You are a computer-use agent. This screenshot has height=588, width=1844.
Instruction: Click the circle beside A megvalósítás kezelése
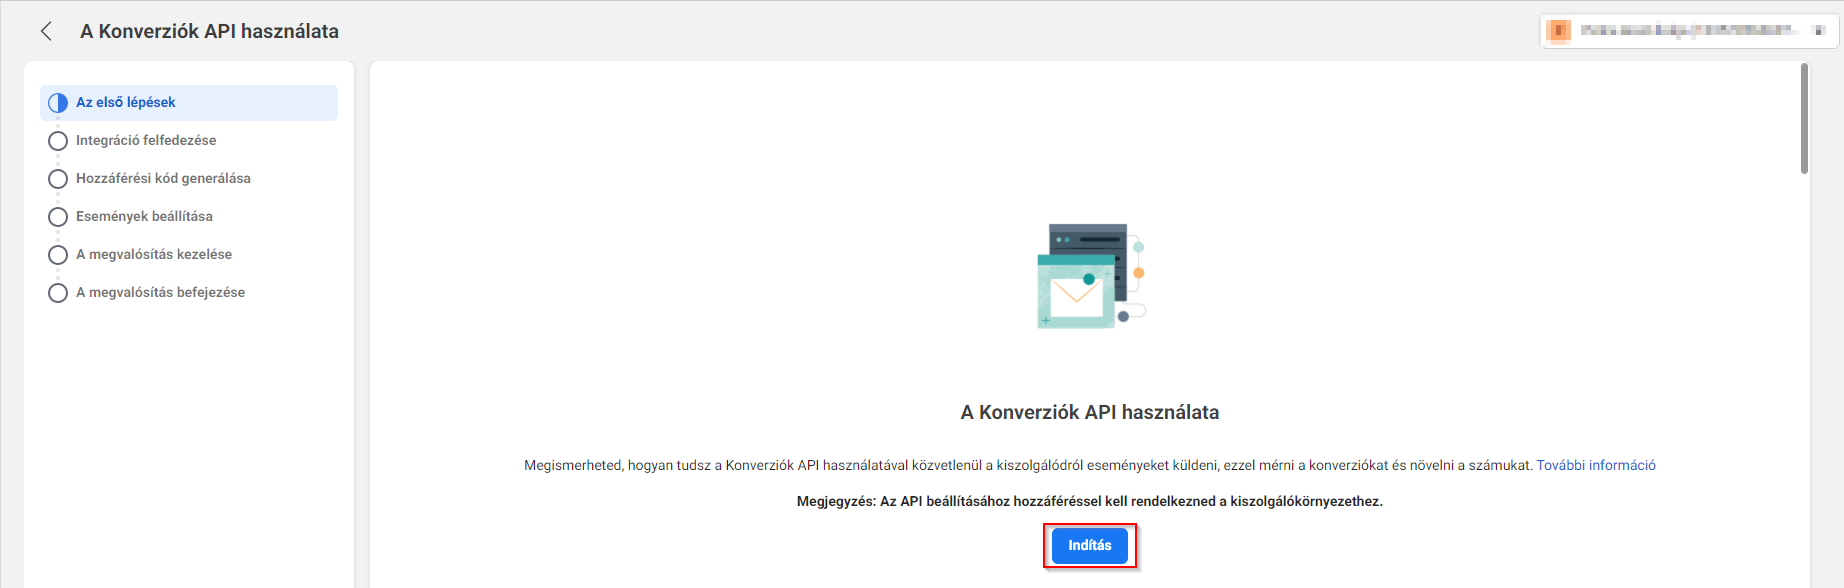pos(58,255)
